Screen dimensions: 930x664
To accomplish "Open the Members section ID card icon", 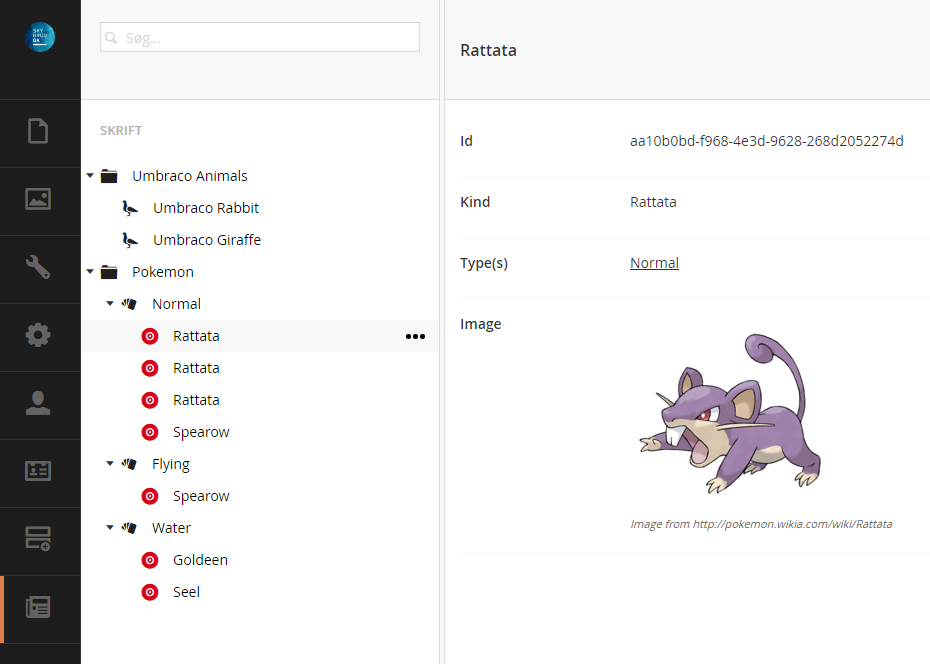I will pos(38,471).
